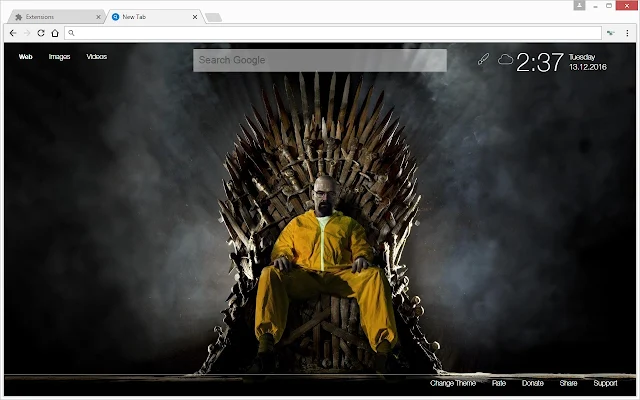Click the Change Theme link
640x400 pixels.
point(453,383)
